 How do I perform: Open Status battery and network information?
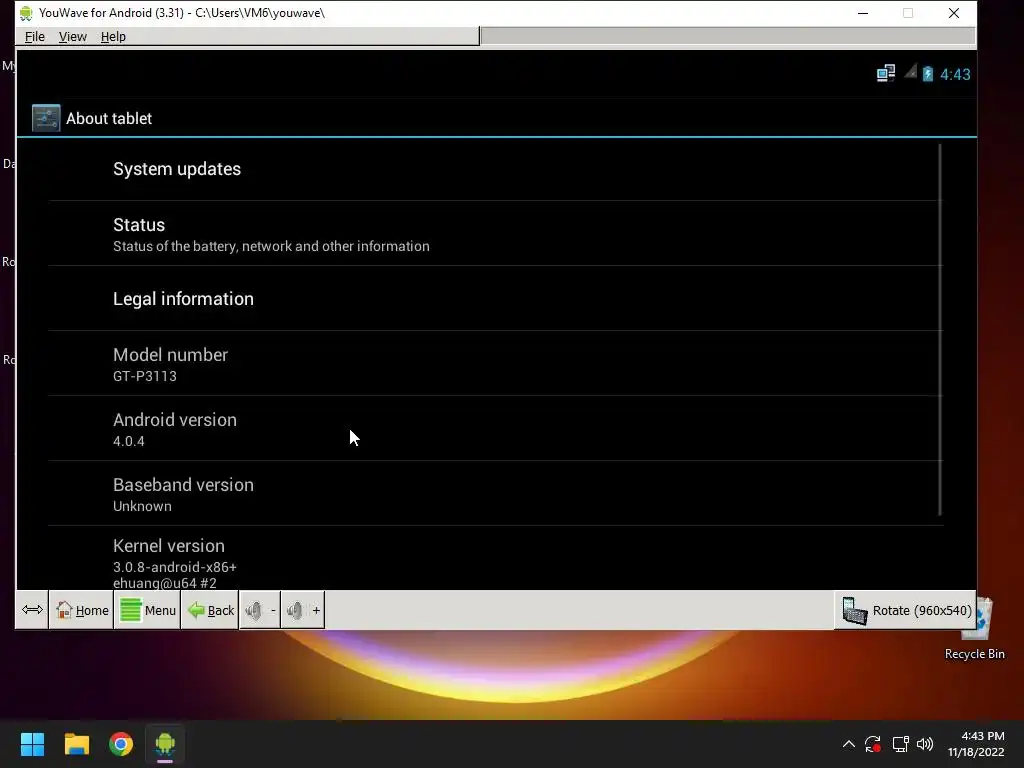(x=495, y=234)
